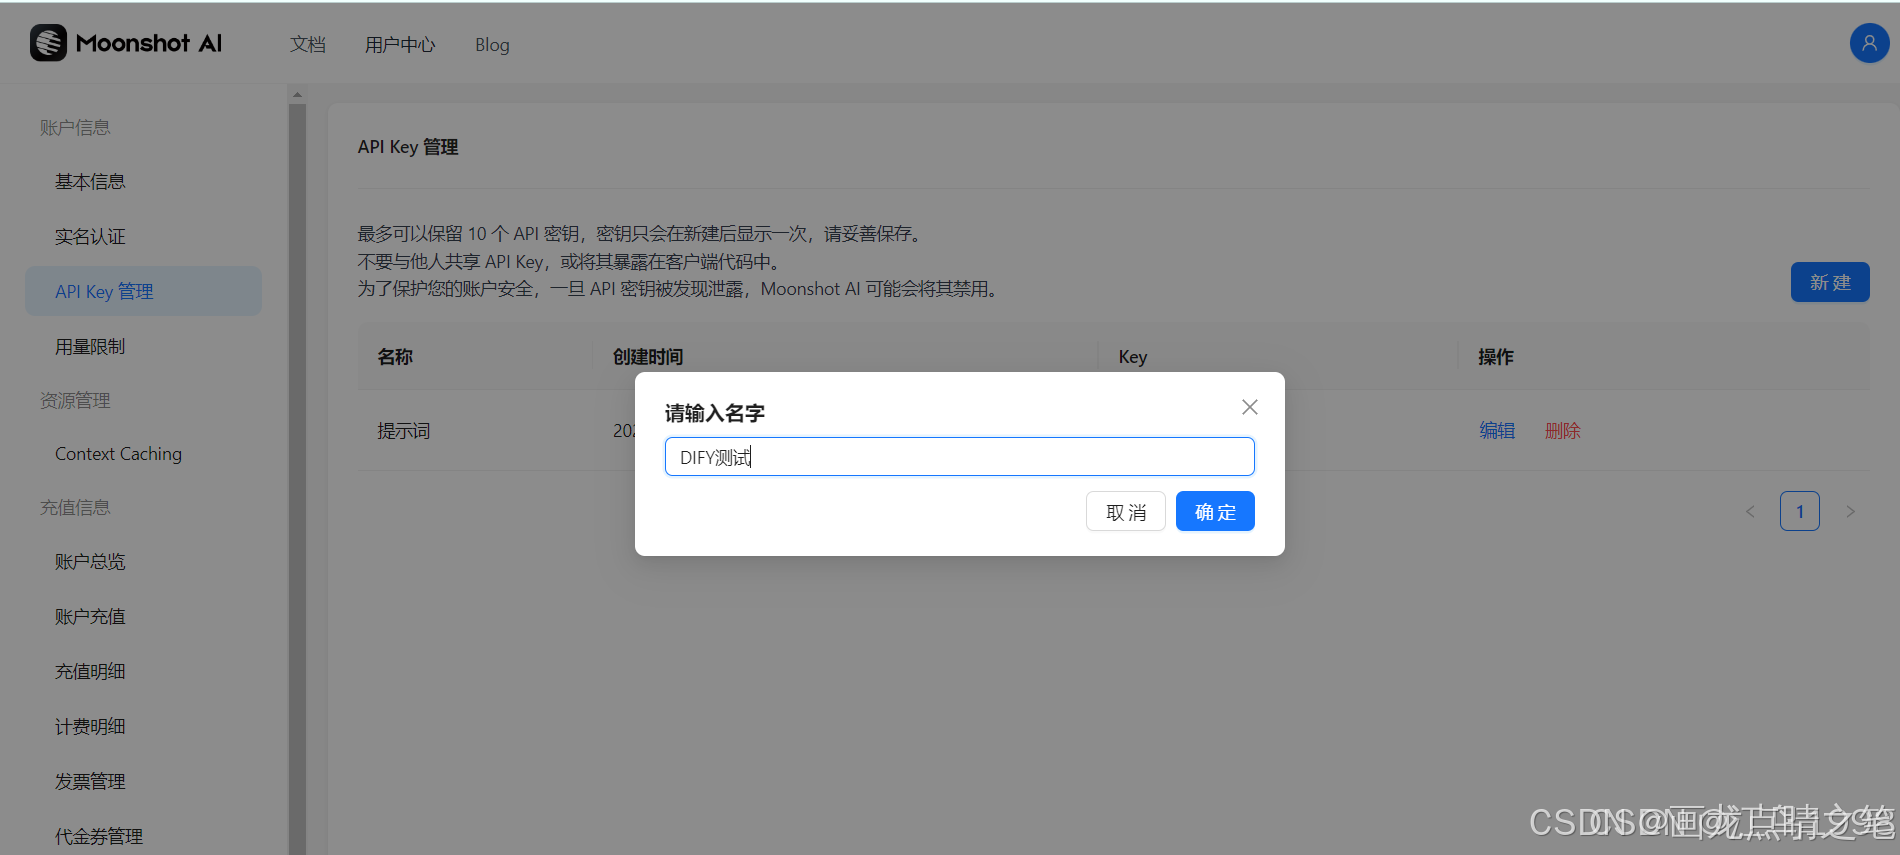Focus the name input field with DIFY测试

(960, 457)
